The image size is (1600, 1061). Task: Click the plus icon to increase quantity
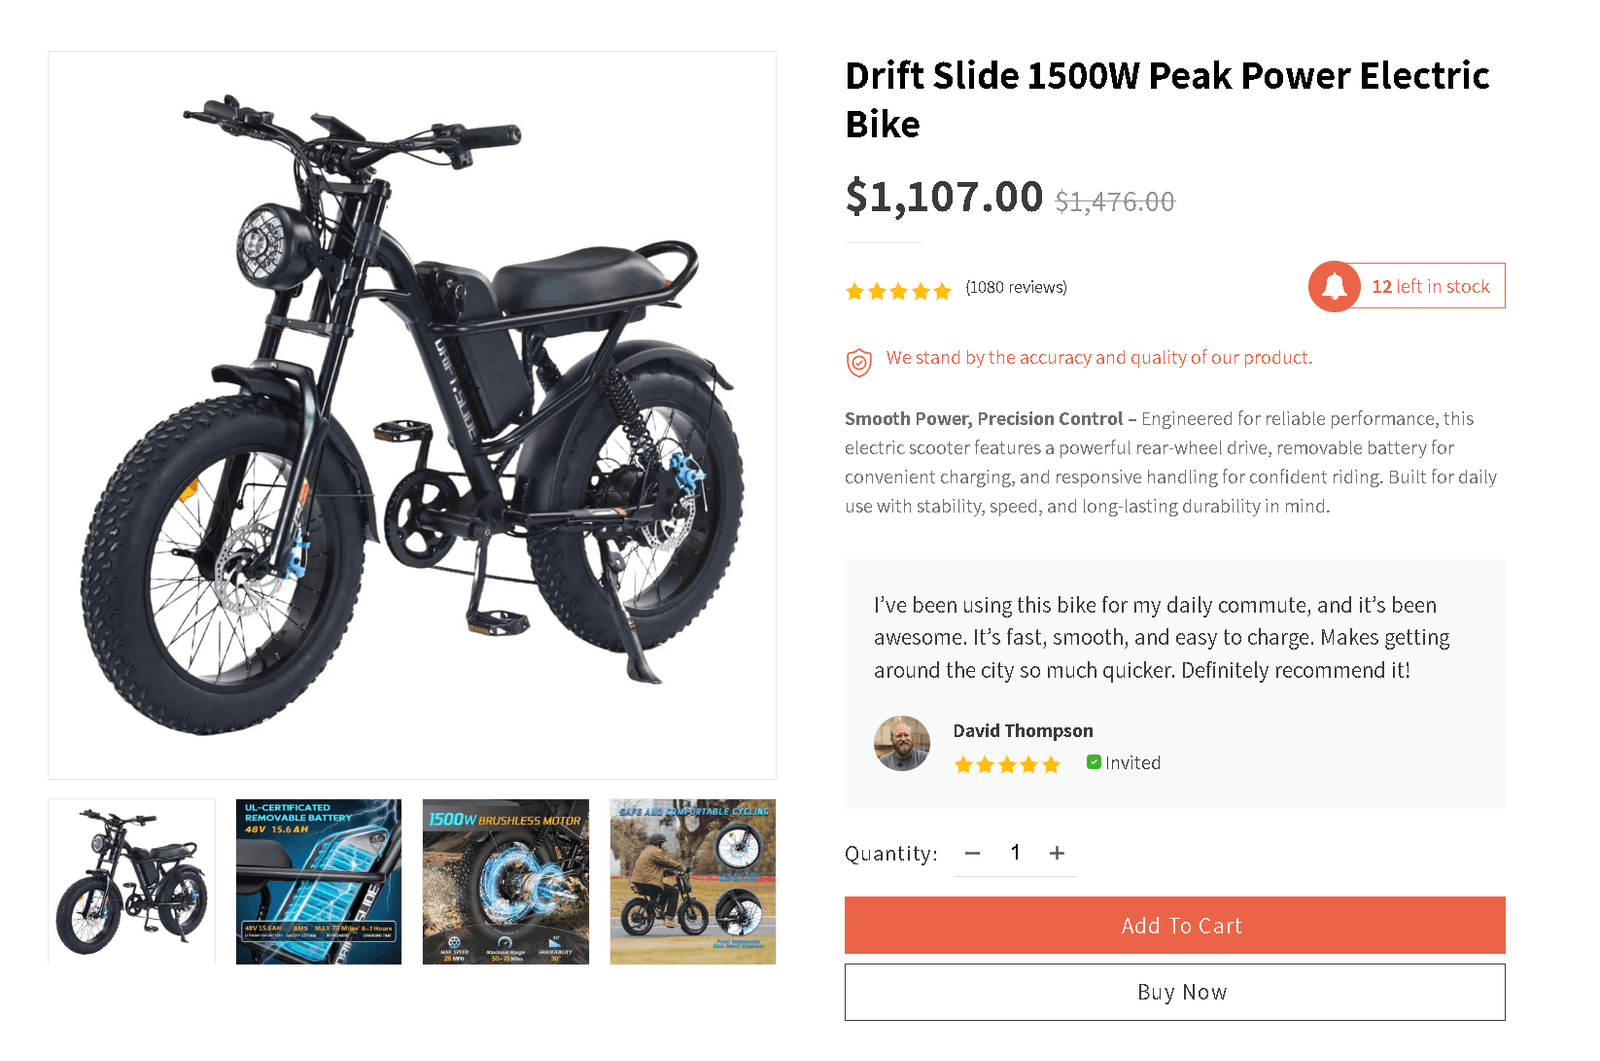point(1058,853)
